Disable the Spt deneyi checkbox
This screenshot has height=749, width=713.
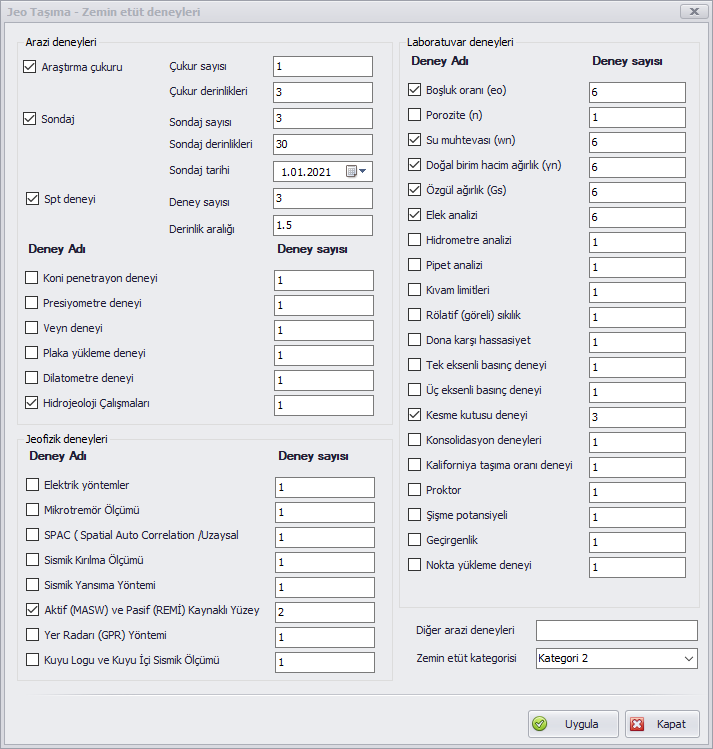[x=32, y=198]
